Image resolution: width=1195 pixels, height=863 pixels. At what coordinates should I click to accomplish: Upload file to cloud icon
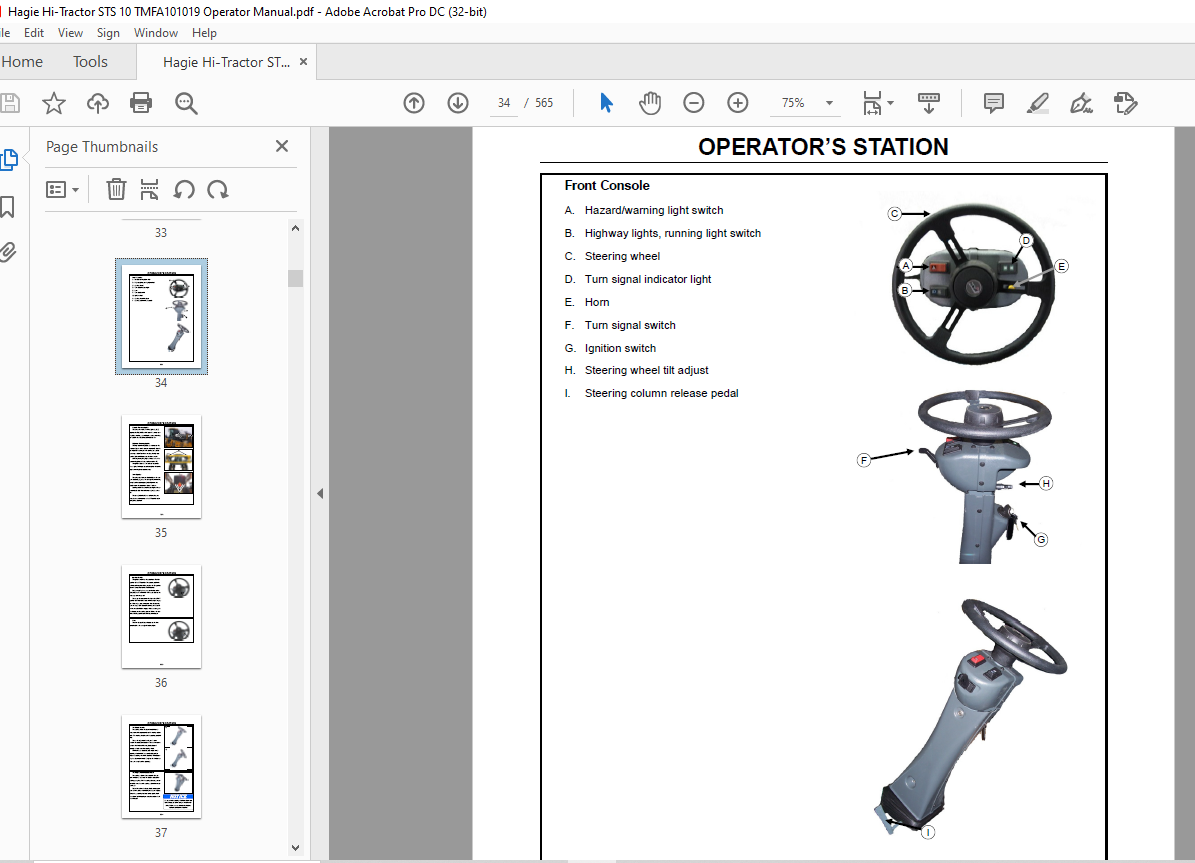point(98,103)
